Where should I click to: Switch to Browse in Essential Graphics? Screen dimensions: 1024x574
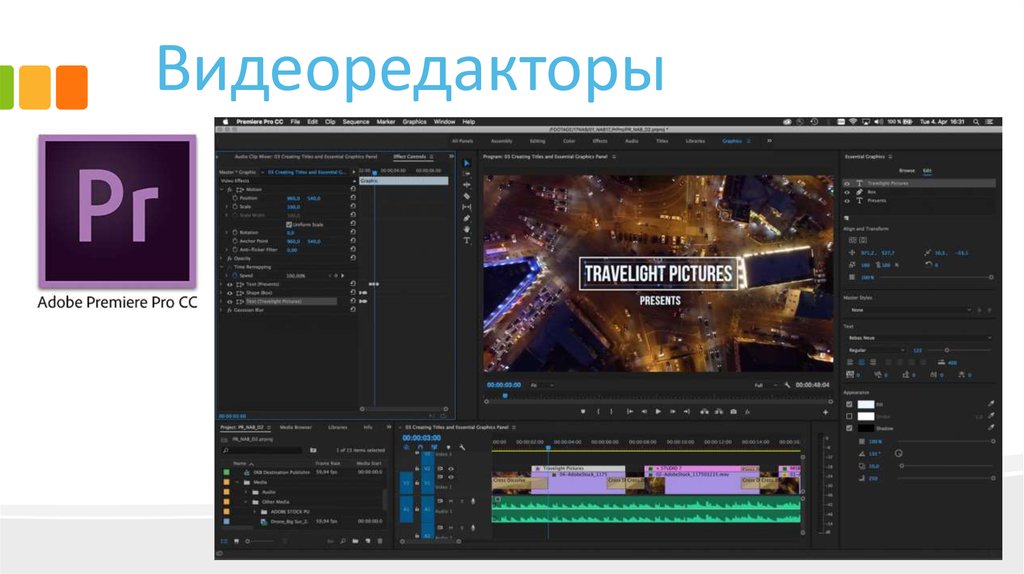[906, 170]
